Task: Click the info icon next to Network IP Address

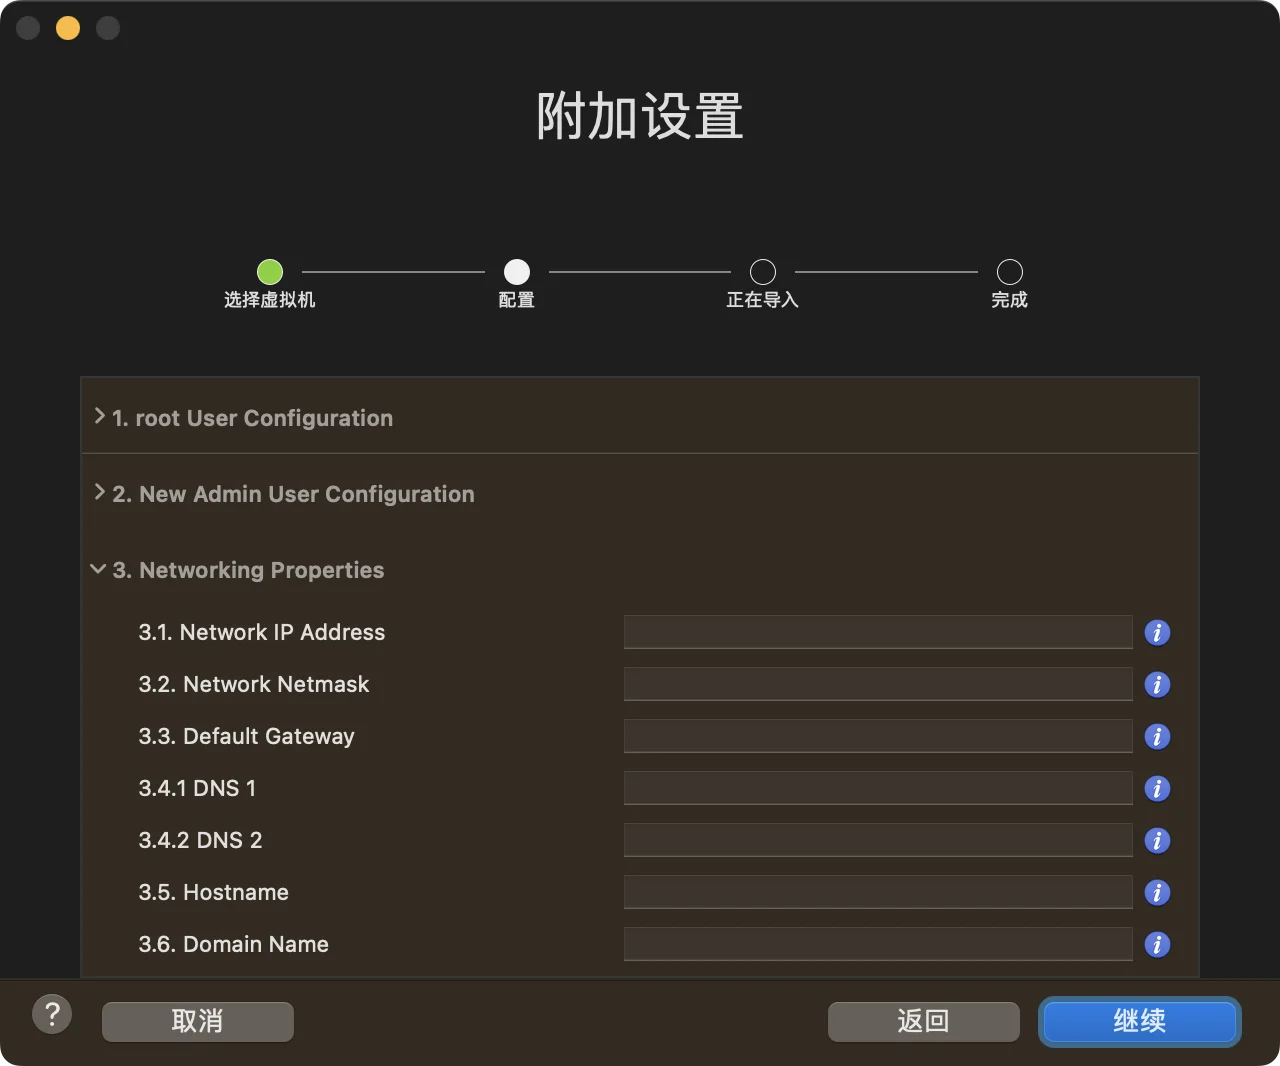Action: tap(1157, 632)
